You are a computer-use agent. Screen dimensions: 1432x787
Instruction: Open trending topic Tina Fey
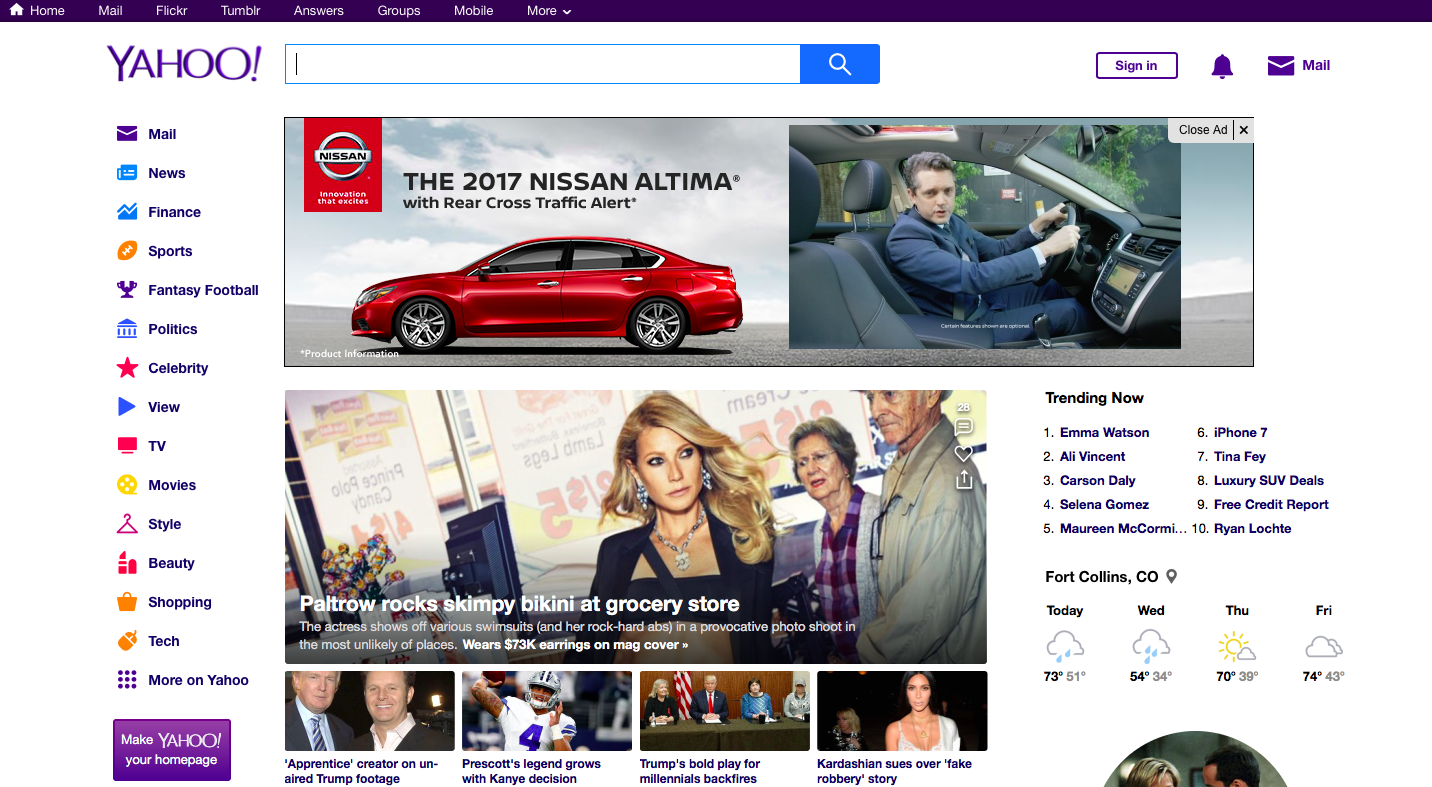(1240, 457)
